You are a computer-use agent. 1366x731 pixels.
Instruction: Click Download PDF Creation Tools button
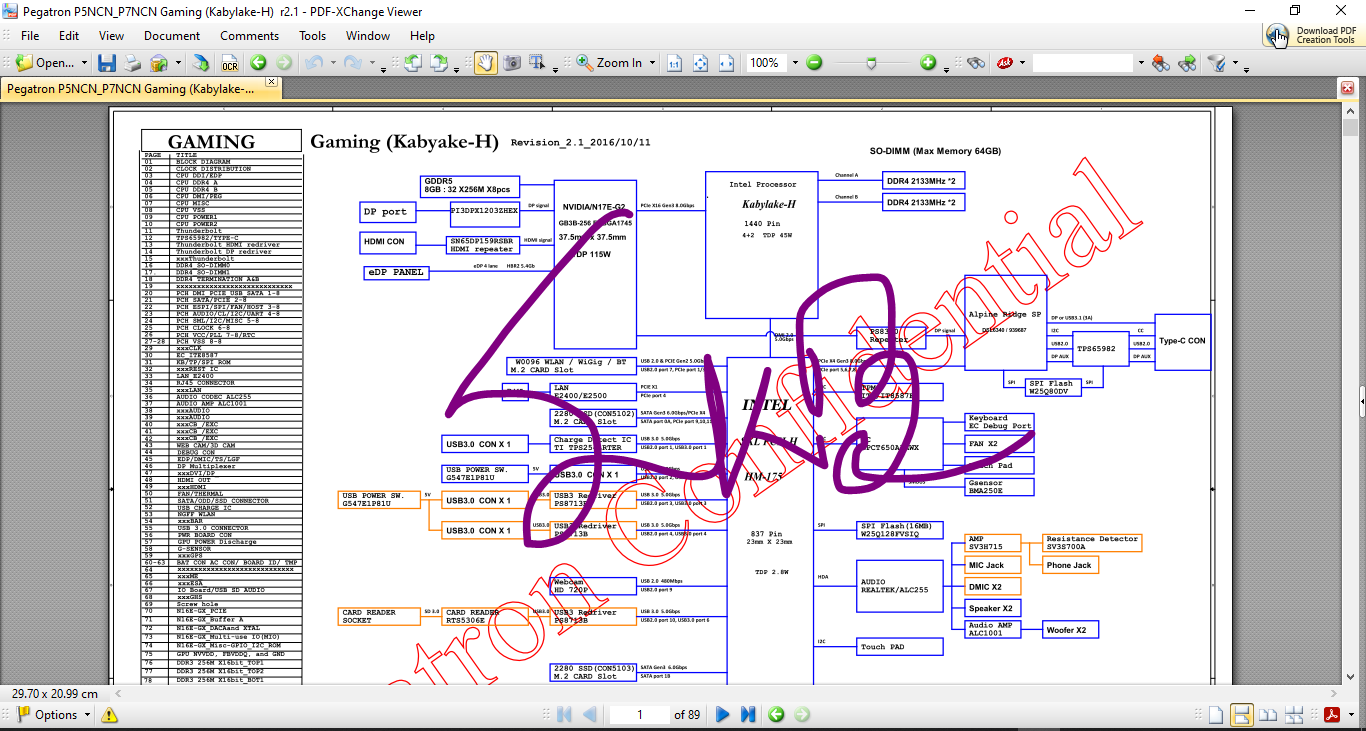point(1313,35)
